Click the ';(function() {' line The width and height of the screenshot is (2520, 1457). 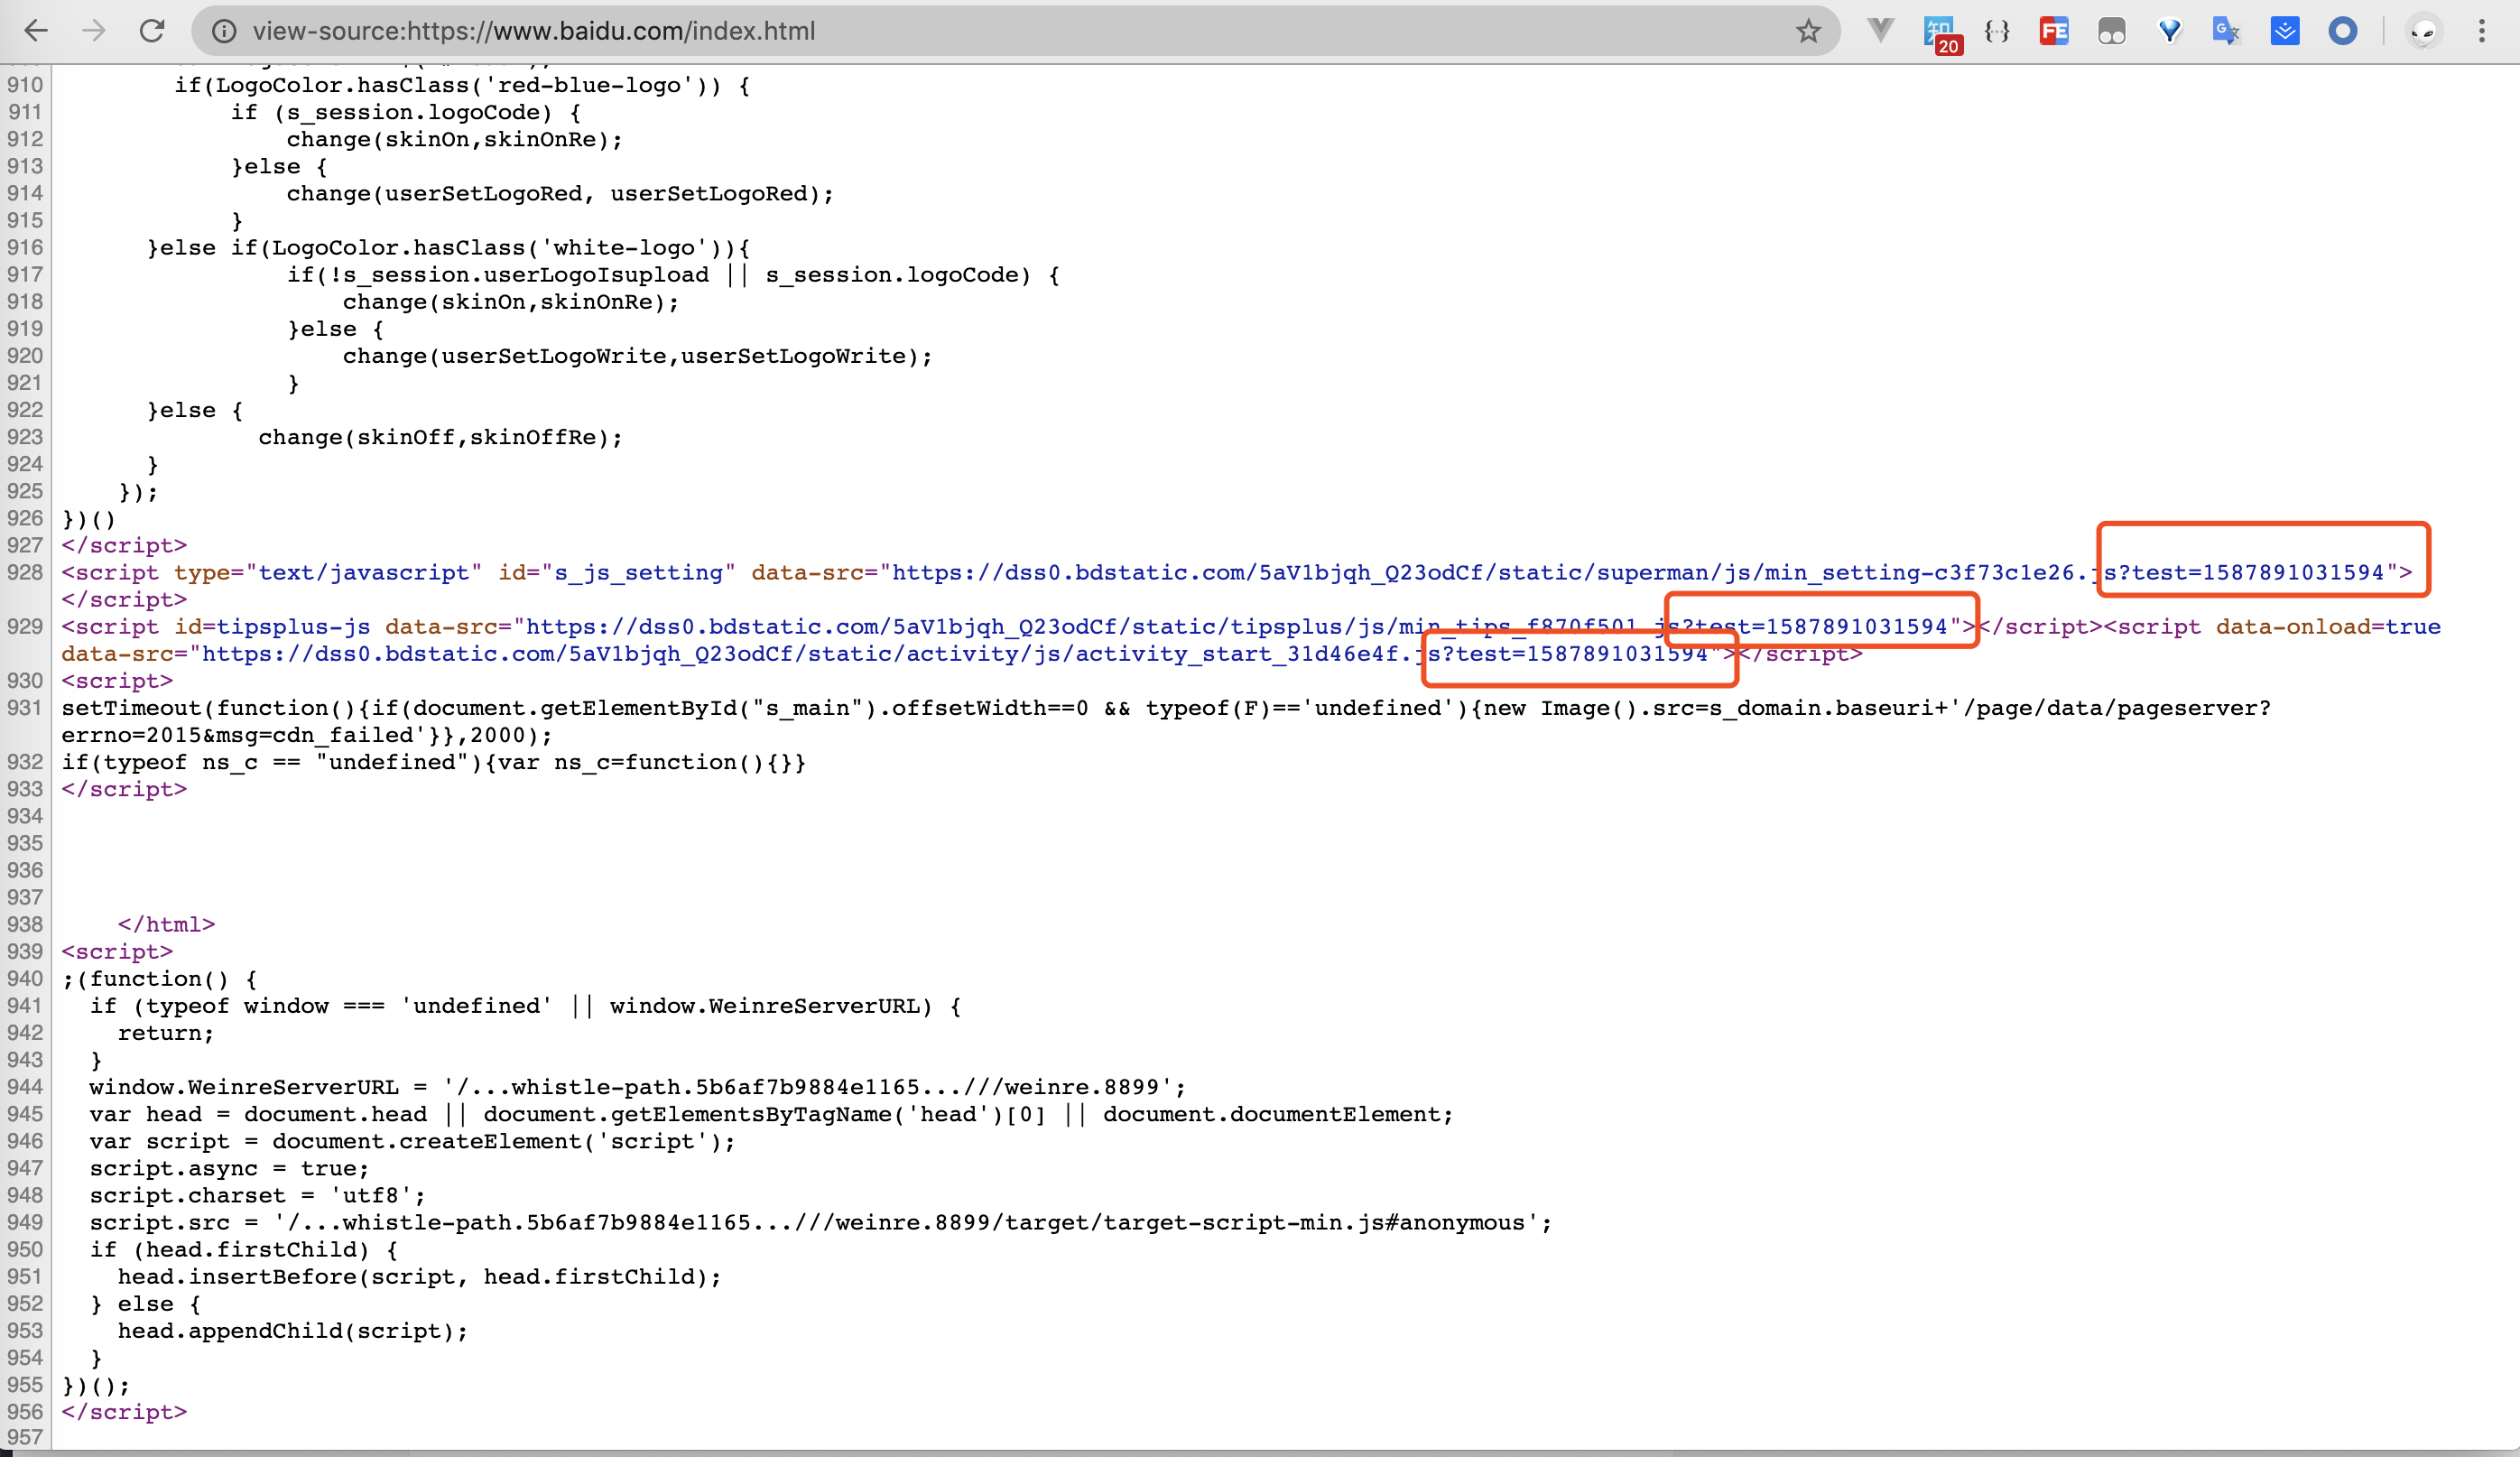tap(159, 979)
